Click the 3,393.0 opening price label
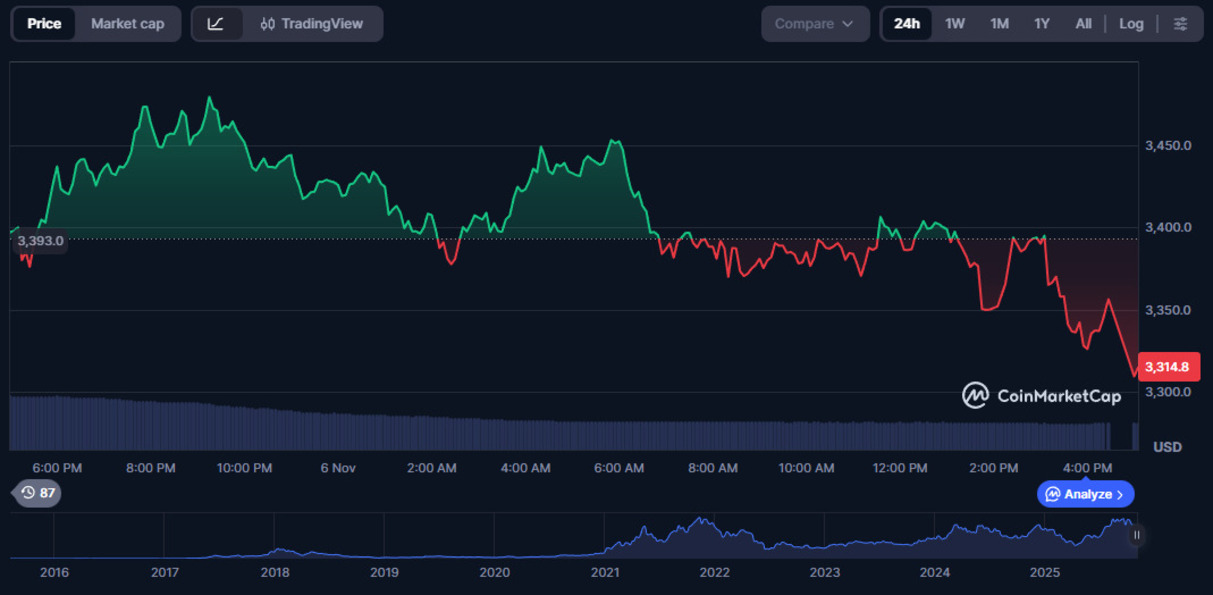 pyautogui.click(x=40, y=241)
